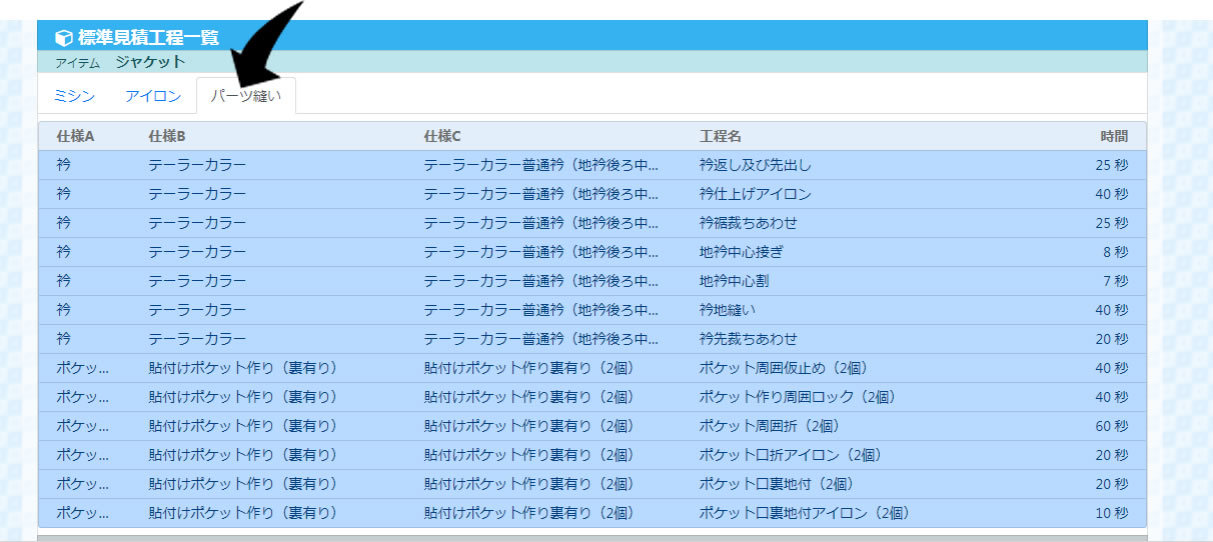
Task: Open the アイロン tab
Action: (153, 96)
